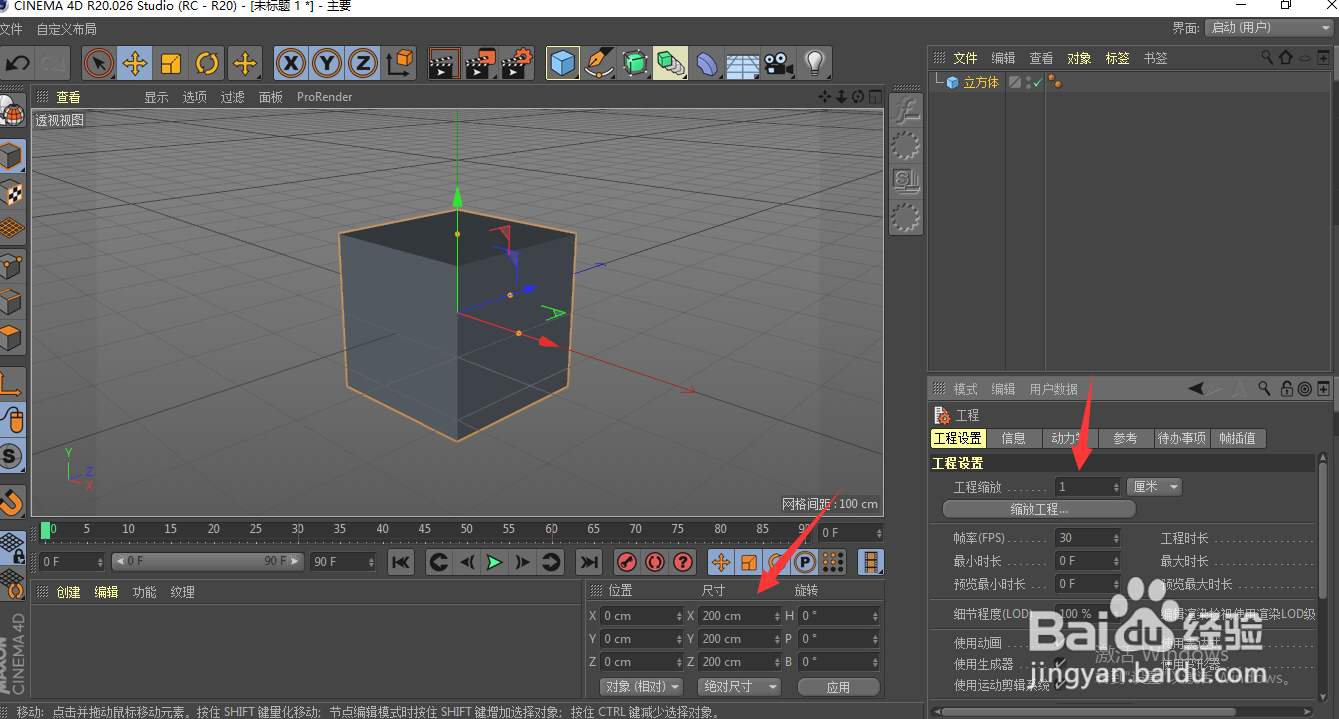Toggle Record Parameter (P) button
Image resolution: width=1339 pixels, height=719 pixels.
805,562
